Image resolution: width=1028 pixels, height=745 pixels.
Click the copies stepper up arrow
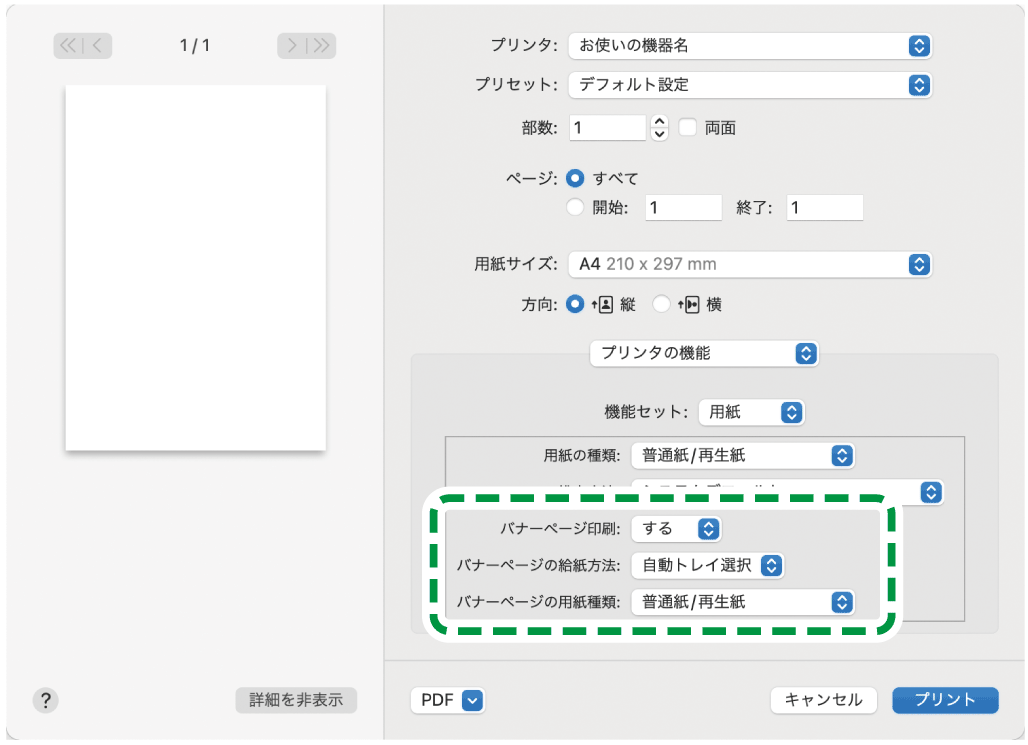659,122
